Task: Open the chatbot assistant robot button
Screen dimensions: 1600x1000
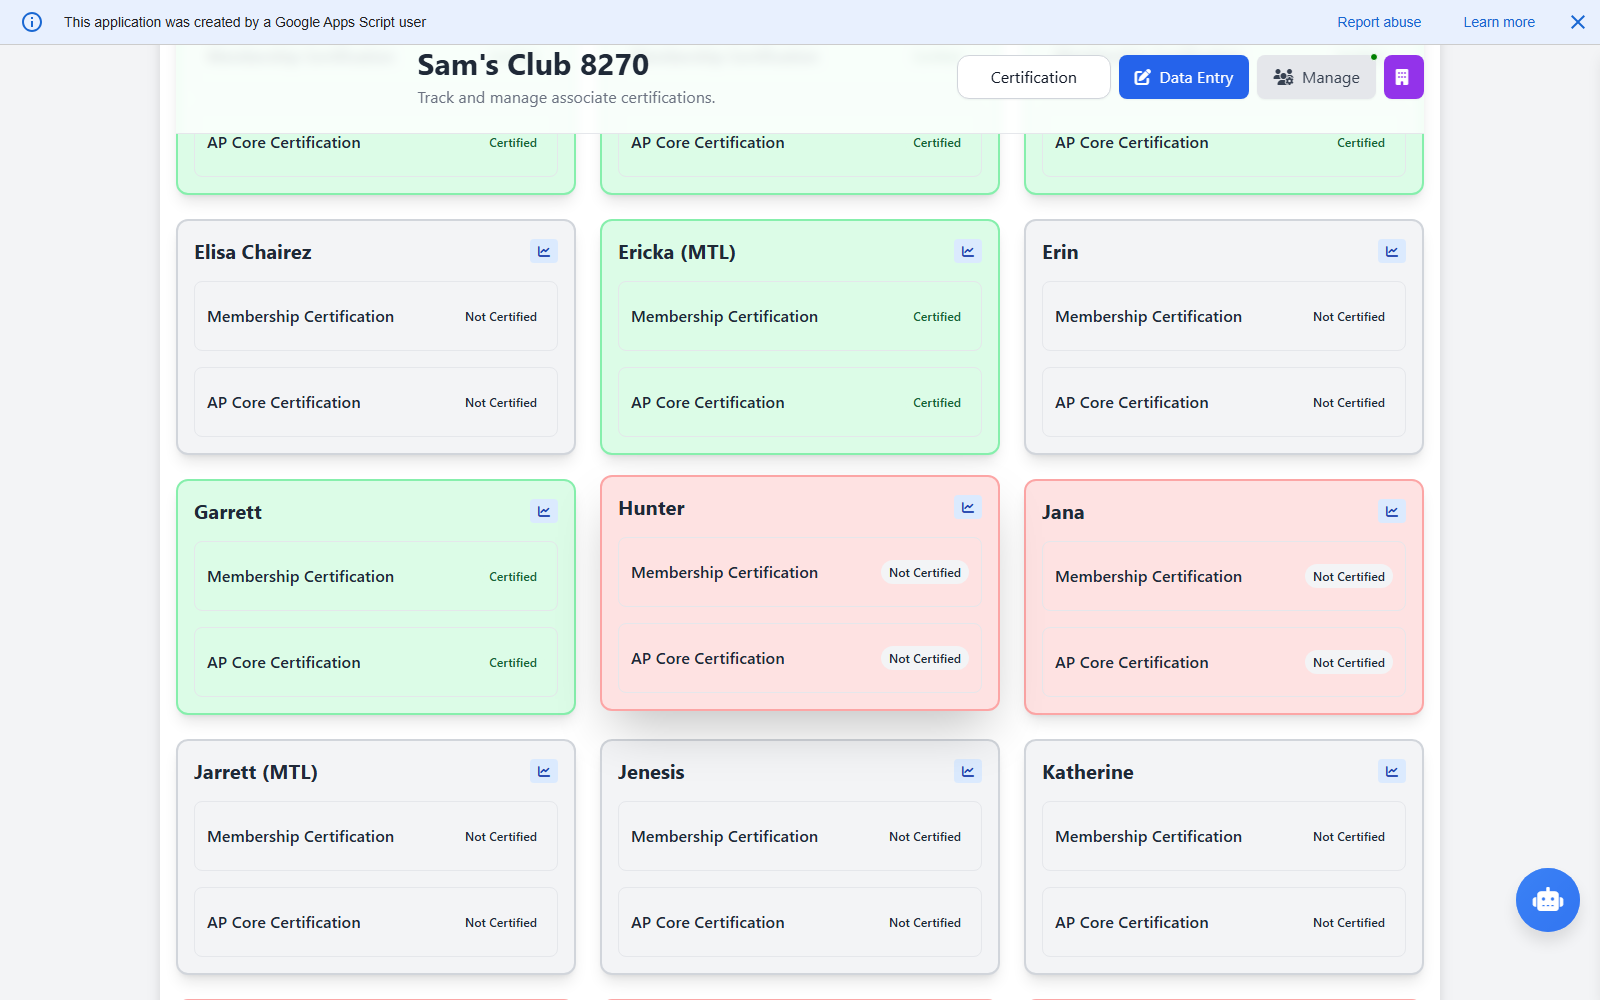Action: click(x=1547, y=900)
